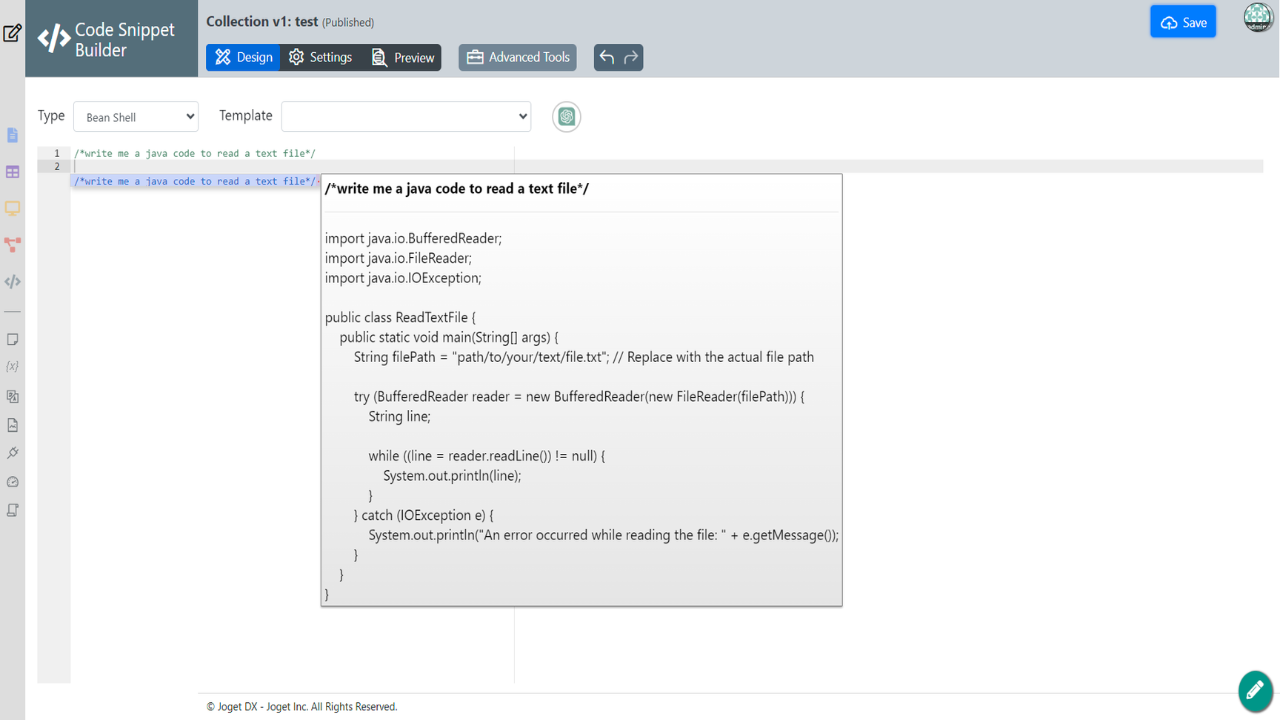Switch to the Preview tab
1280x720 pixels.
click(403, 58)
